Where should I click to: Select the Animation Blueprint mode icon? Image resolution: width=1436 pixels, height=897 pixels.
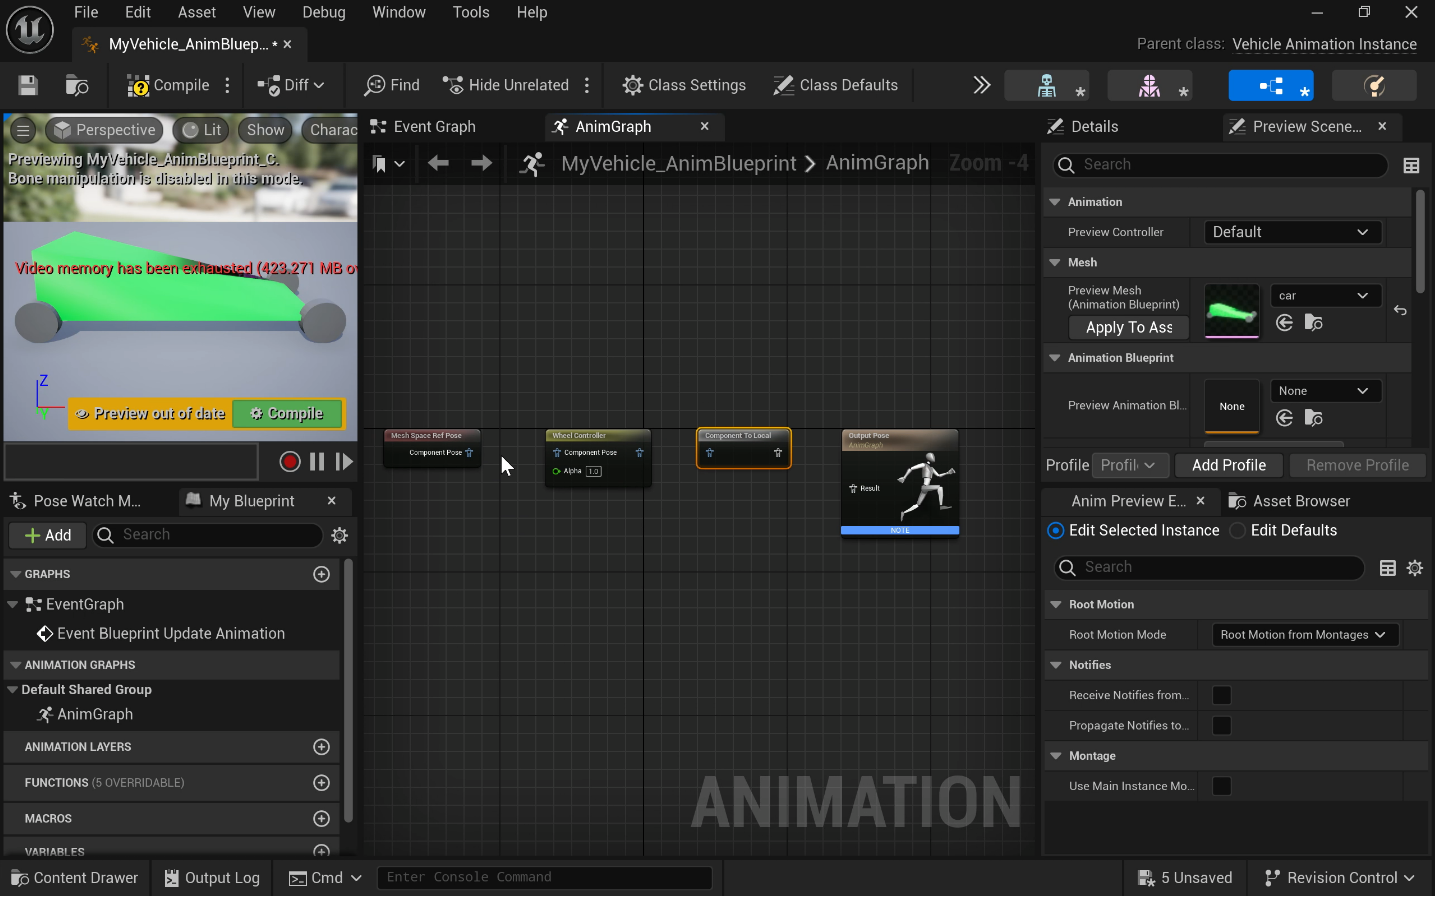tap(1271, 87)
